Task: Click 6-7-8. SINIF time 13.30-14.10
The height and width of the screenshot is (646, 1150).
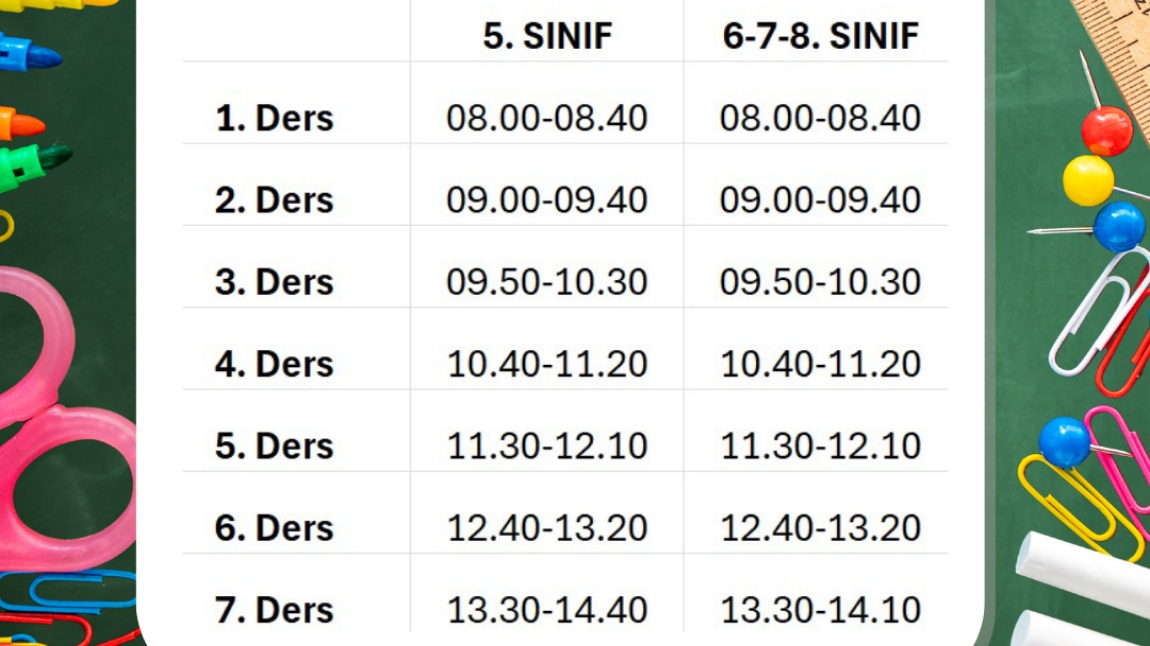Action: tap(820, 610)
